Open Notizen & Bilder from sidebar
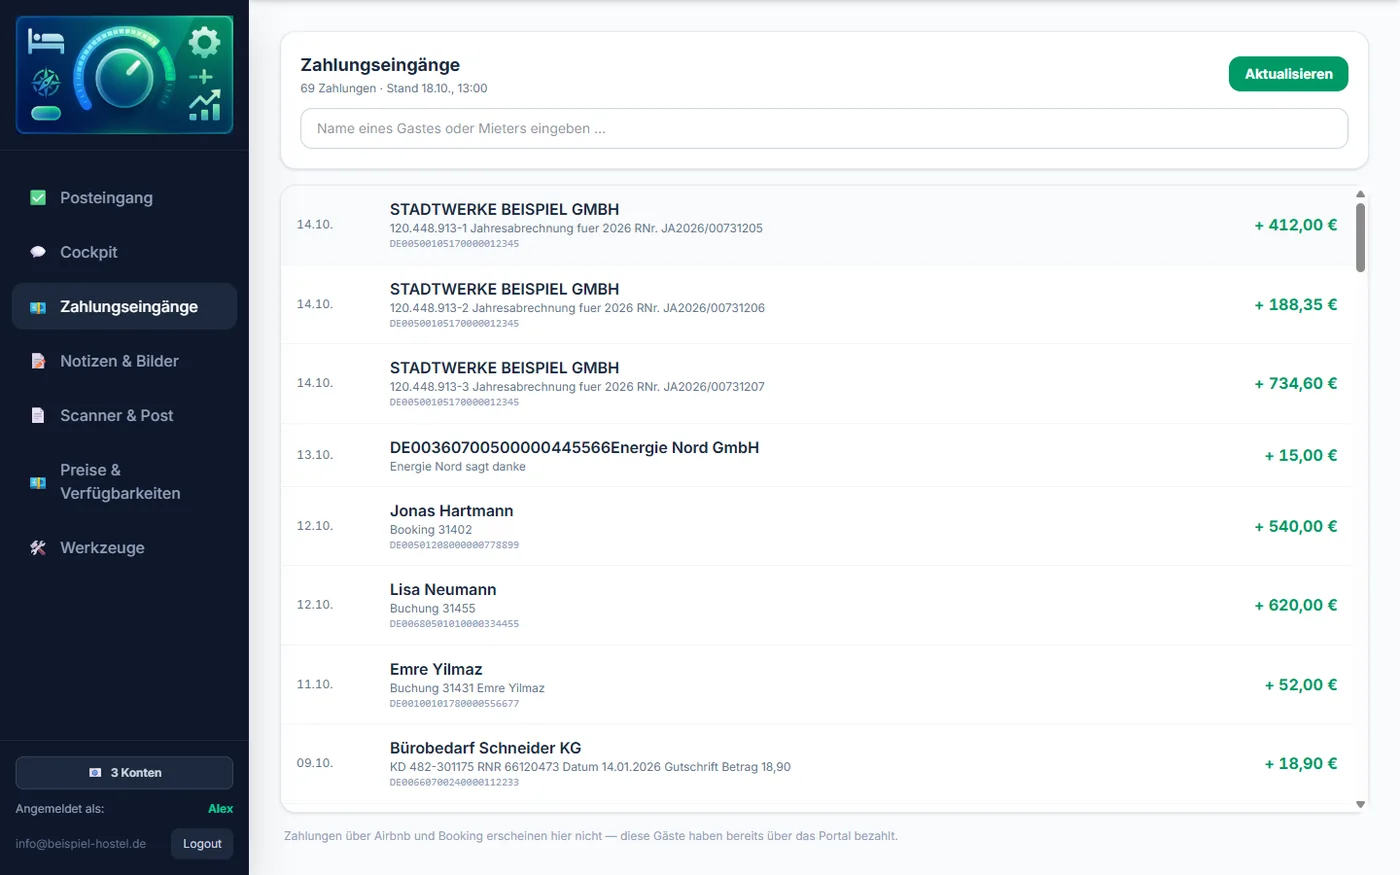Screen dimensions: 1400x875 (124, 361)
